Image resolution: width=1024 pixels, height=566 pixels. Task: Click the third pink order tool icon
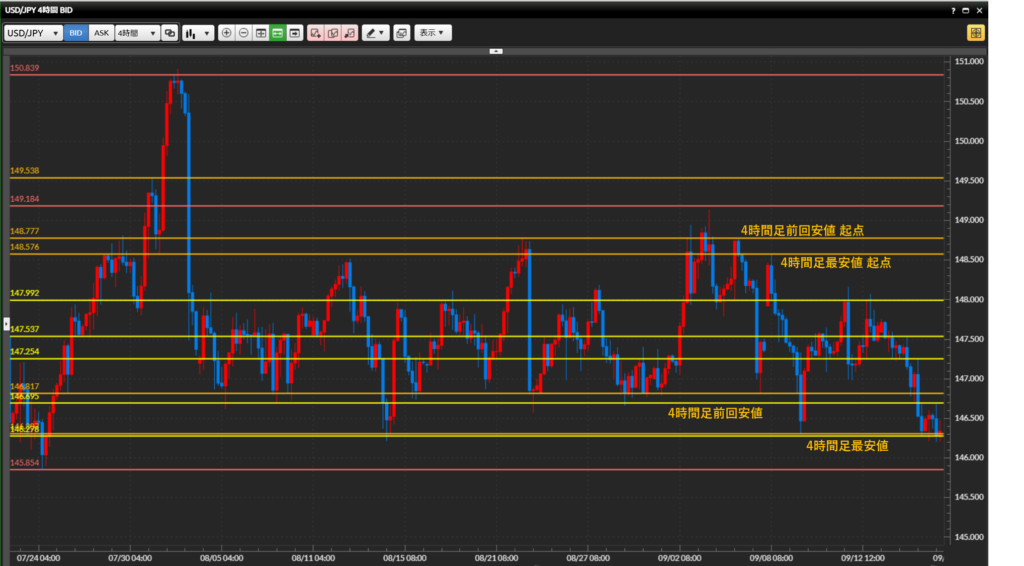(350, 33)
